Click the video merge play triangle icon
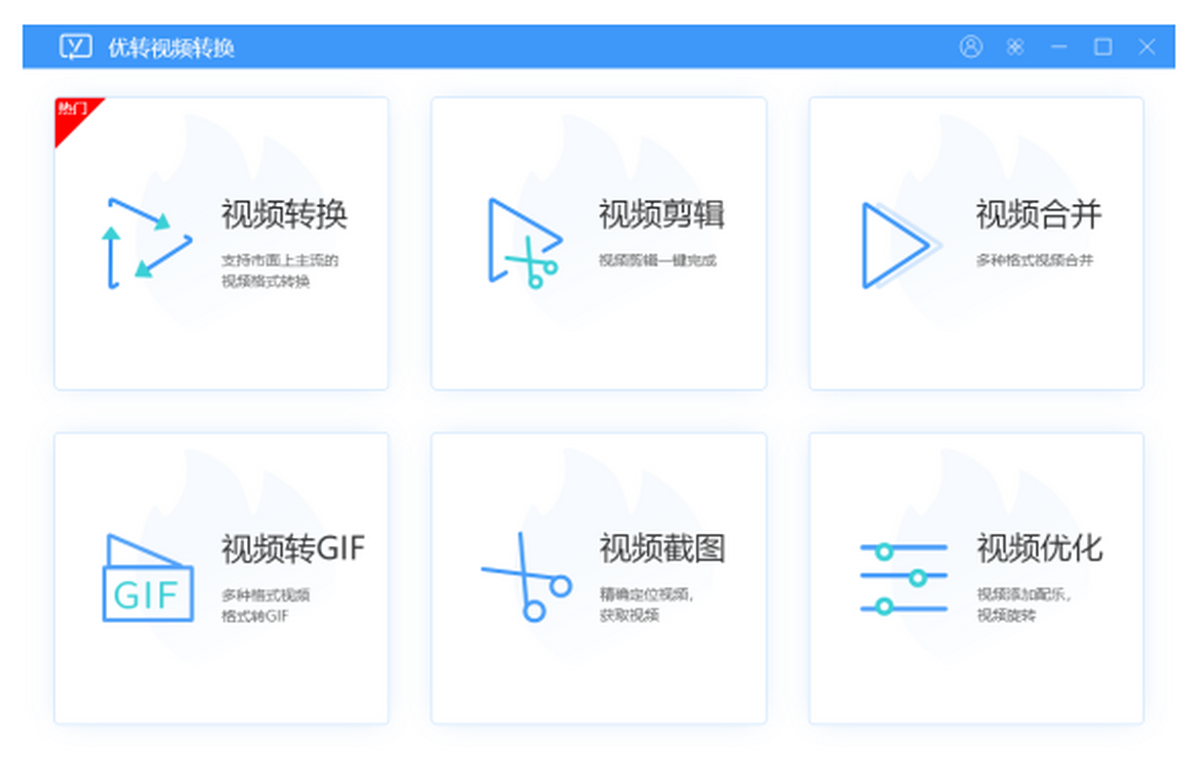1200x782 pixels. coord(899,245)
